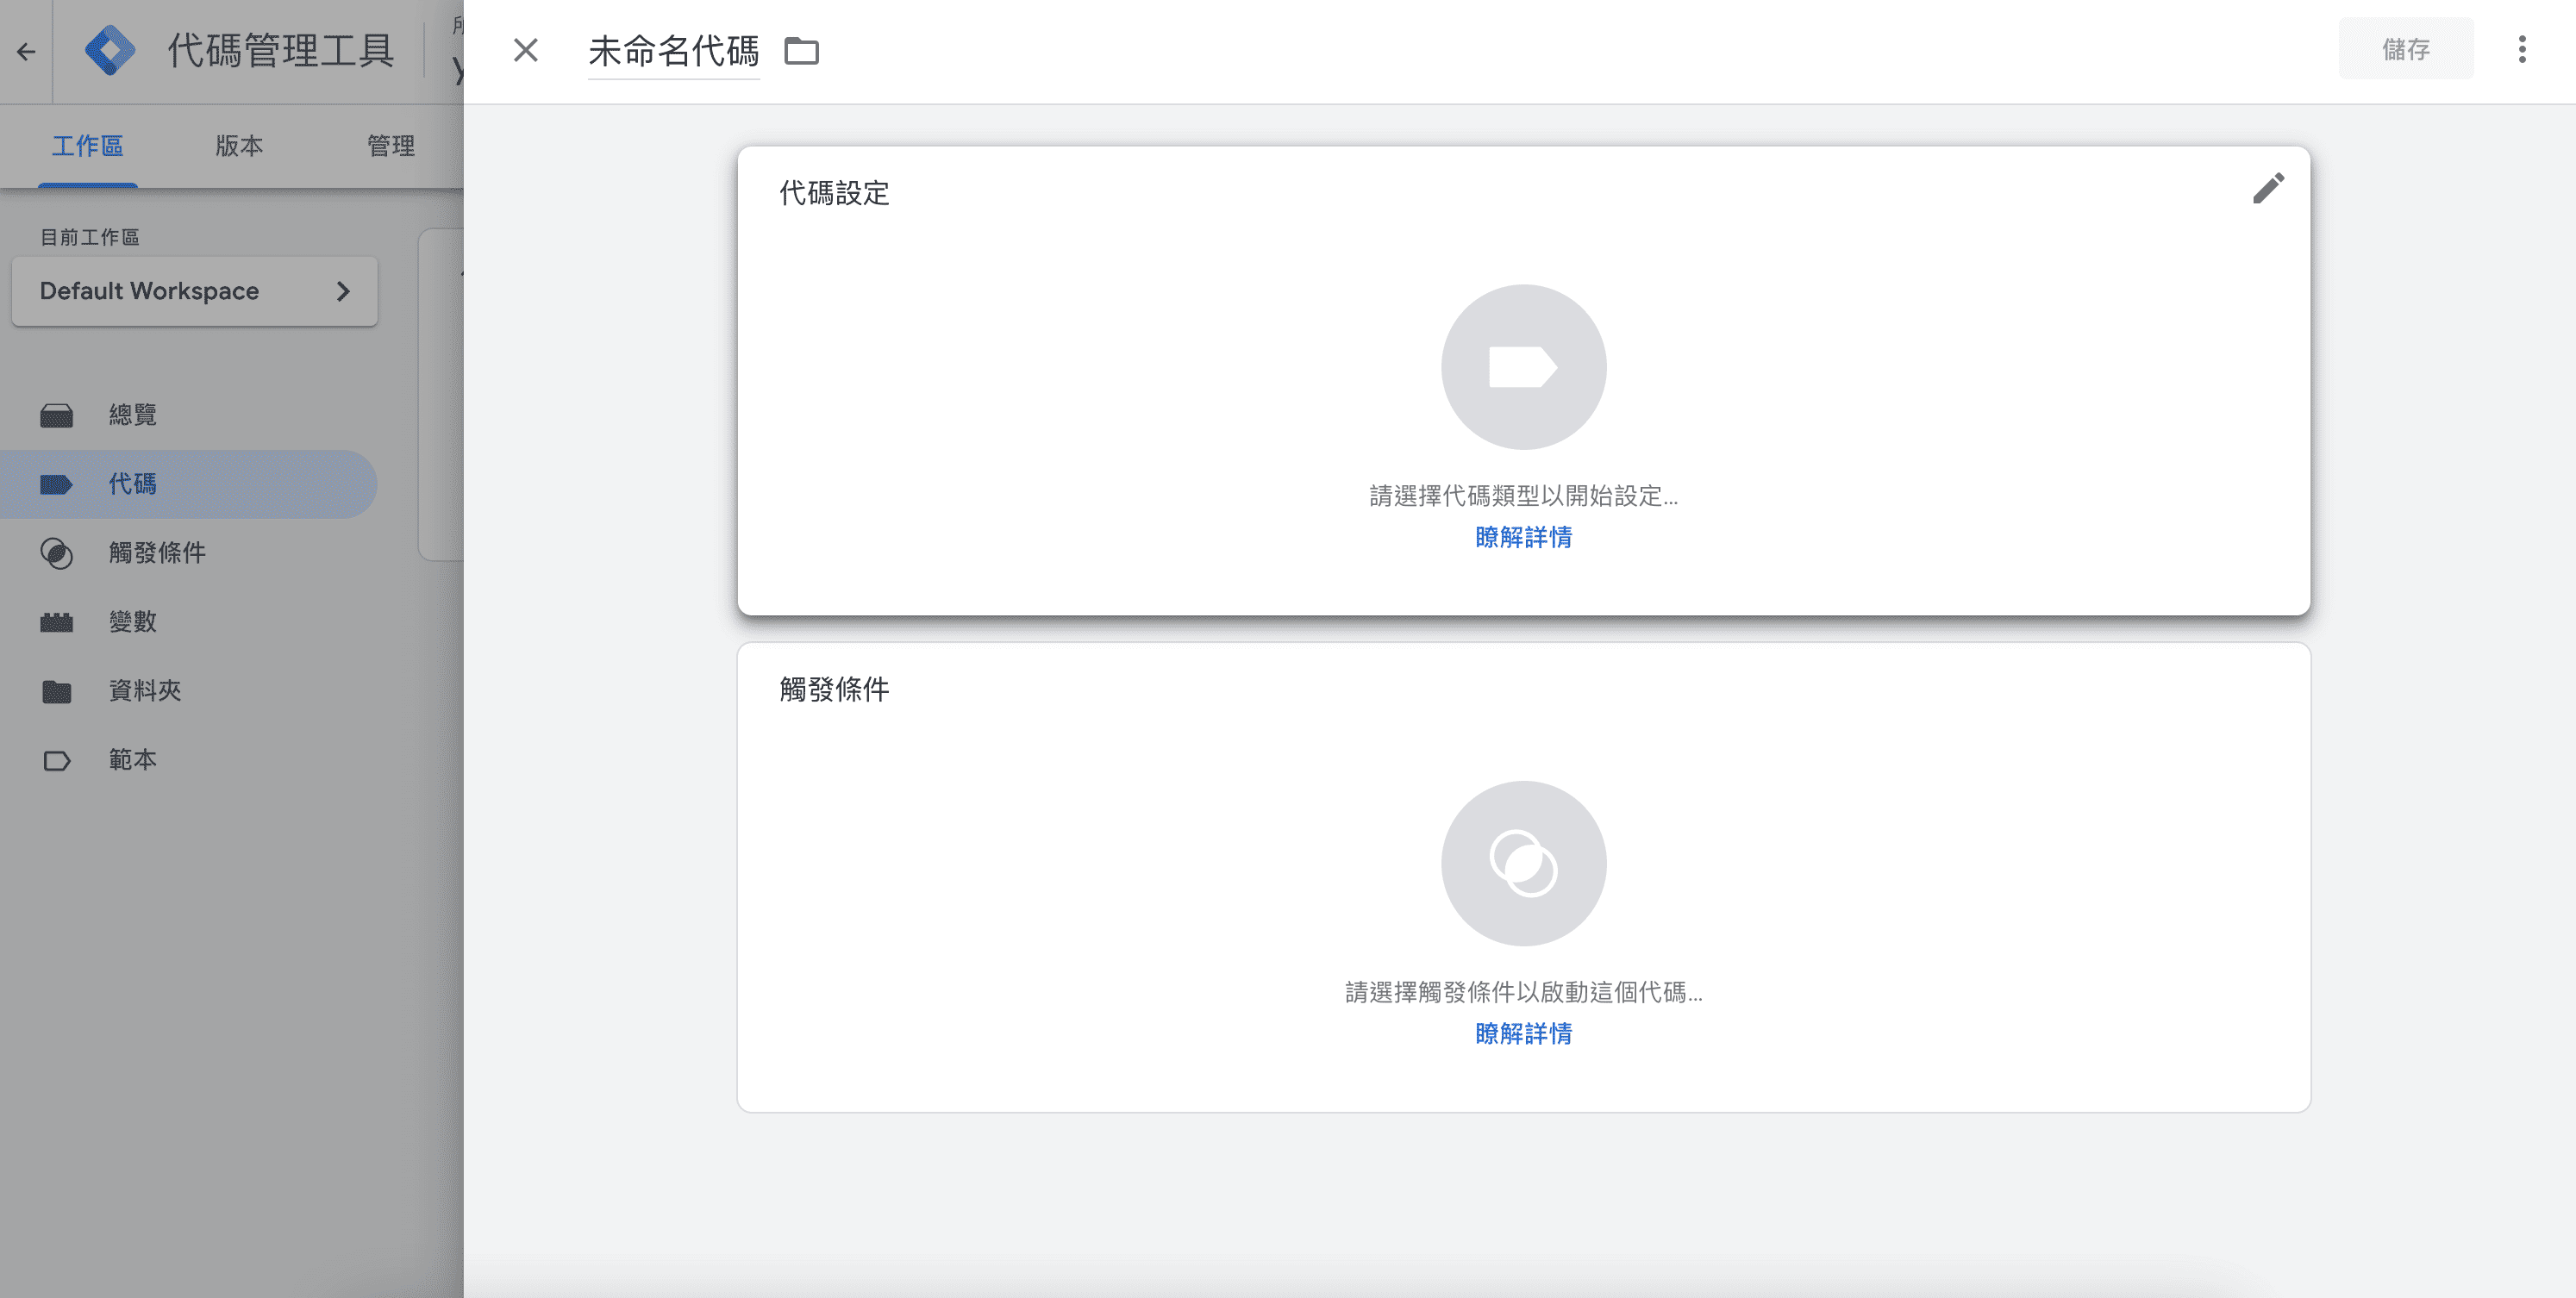This screenshot has width=2576, height=1298.
Task: Click the pencil edit icon in 代碼設定
Action: point(2267,189)
